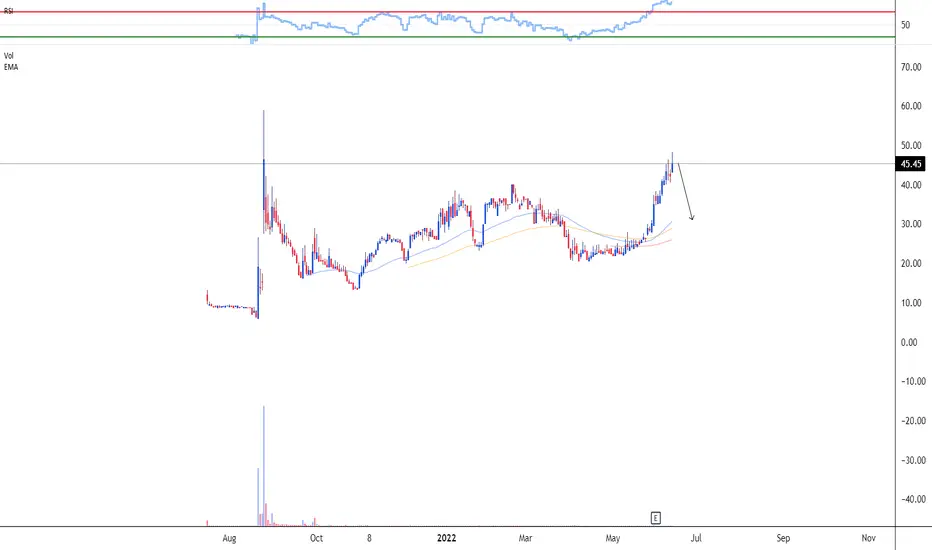Click the 10.00 price axis label

(911, 303)
